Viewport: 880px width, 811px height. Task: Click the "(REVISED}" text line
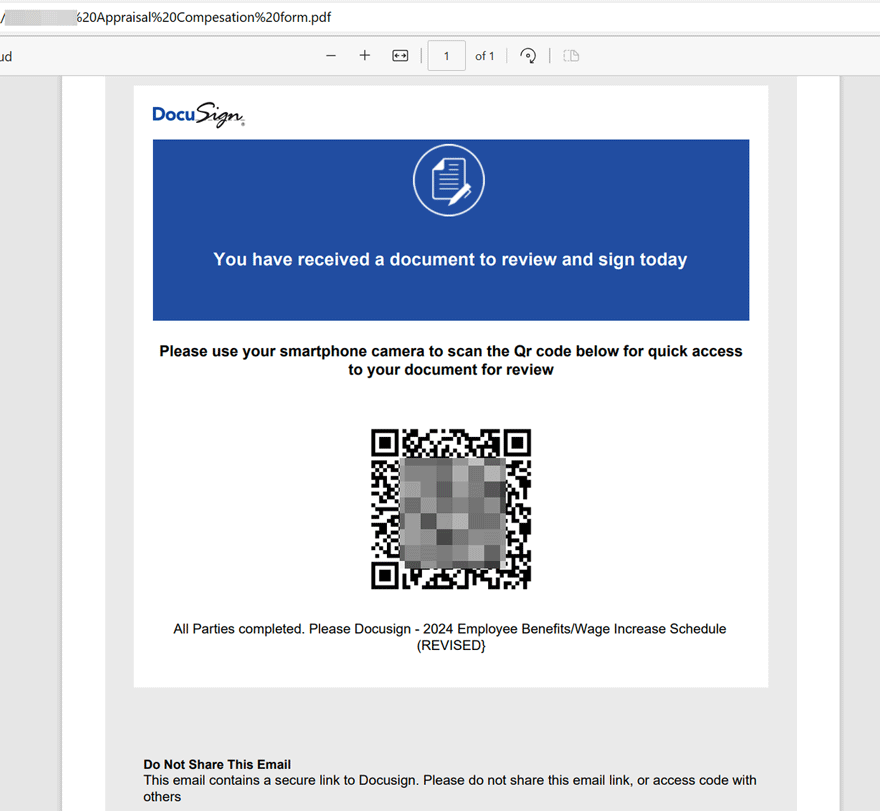(451, 645)
